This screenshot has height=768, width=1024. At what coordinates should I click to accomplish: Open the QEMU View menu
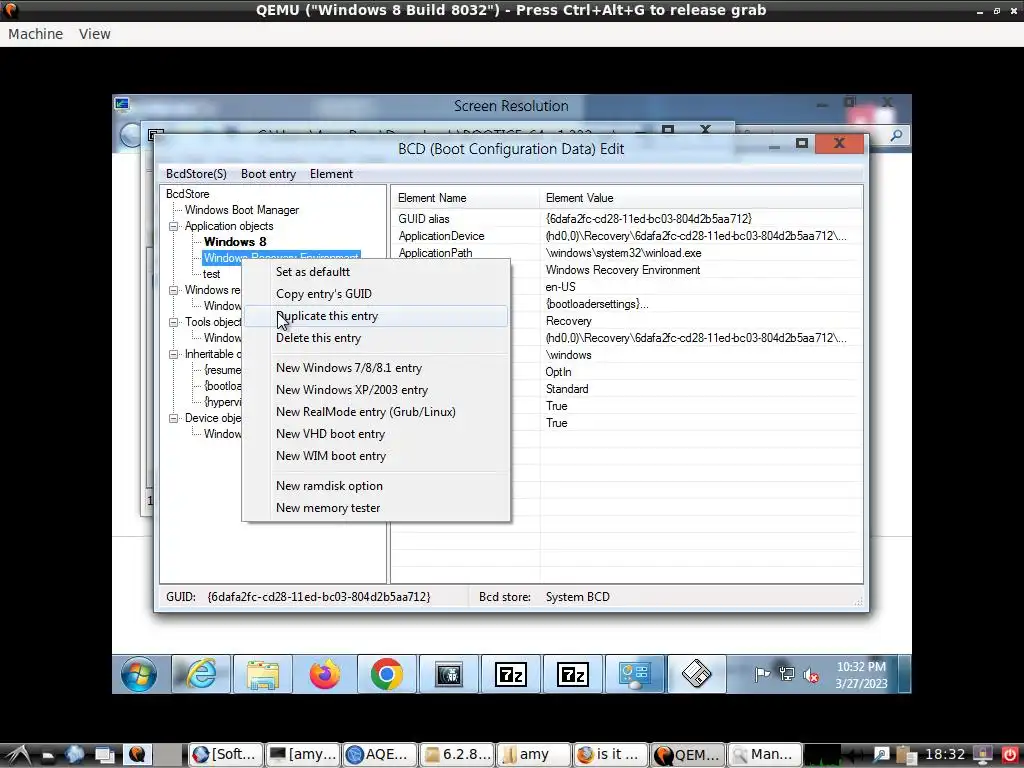[x=95, y=34]
